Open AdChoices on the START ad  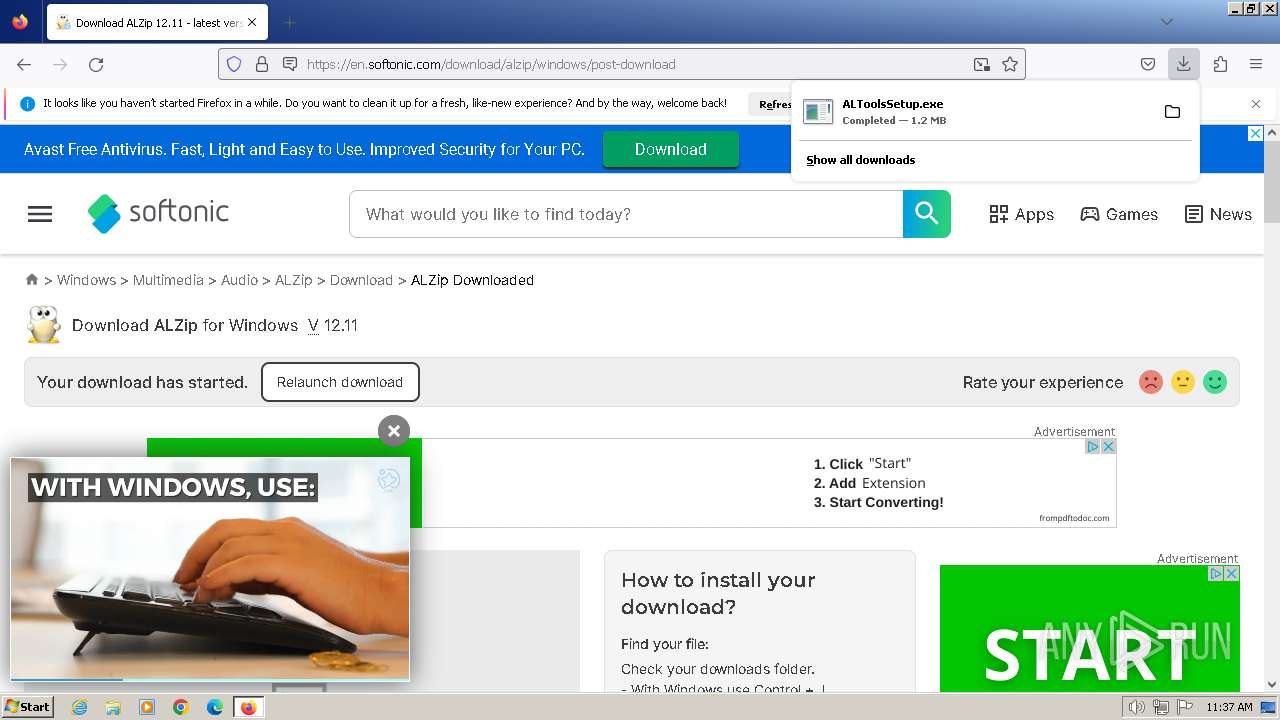tap(1216, 573)
